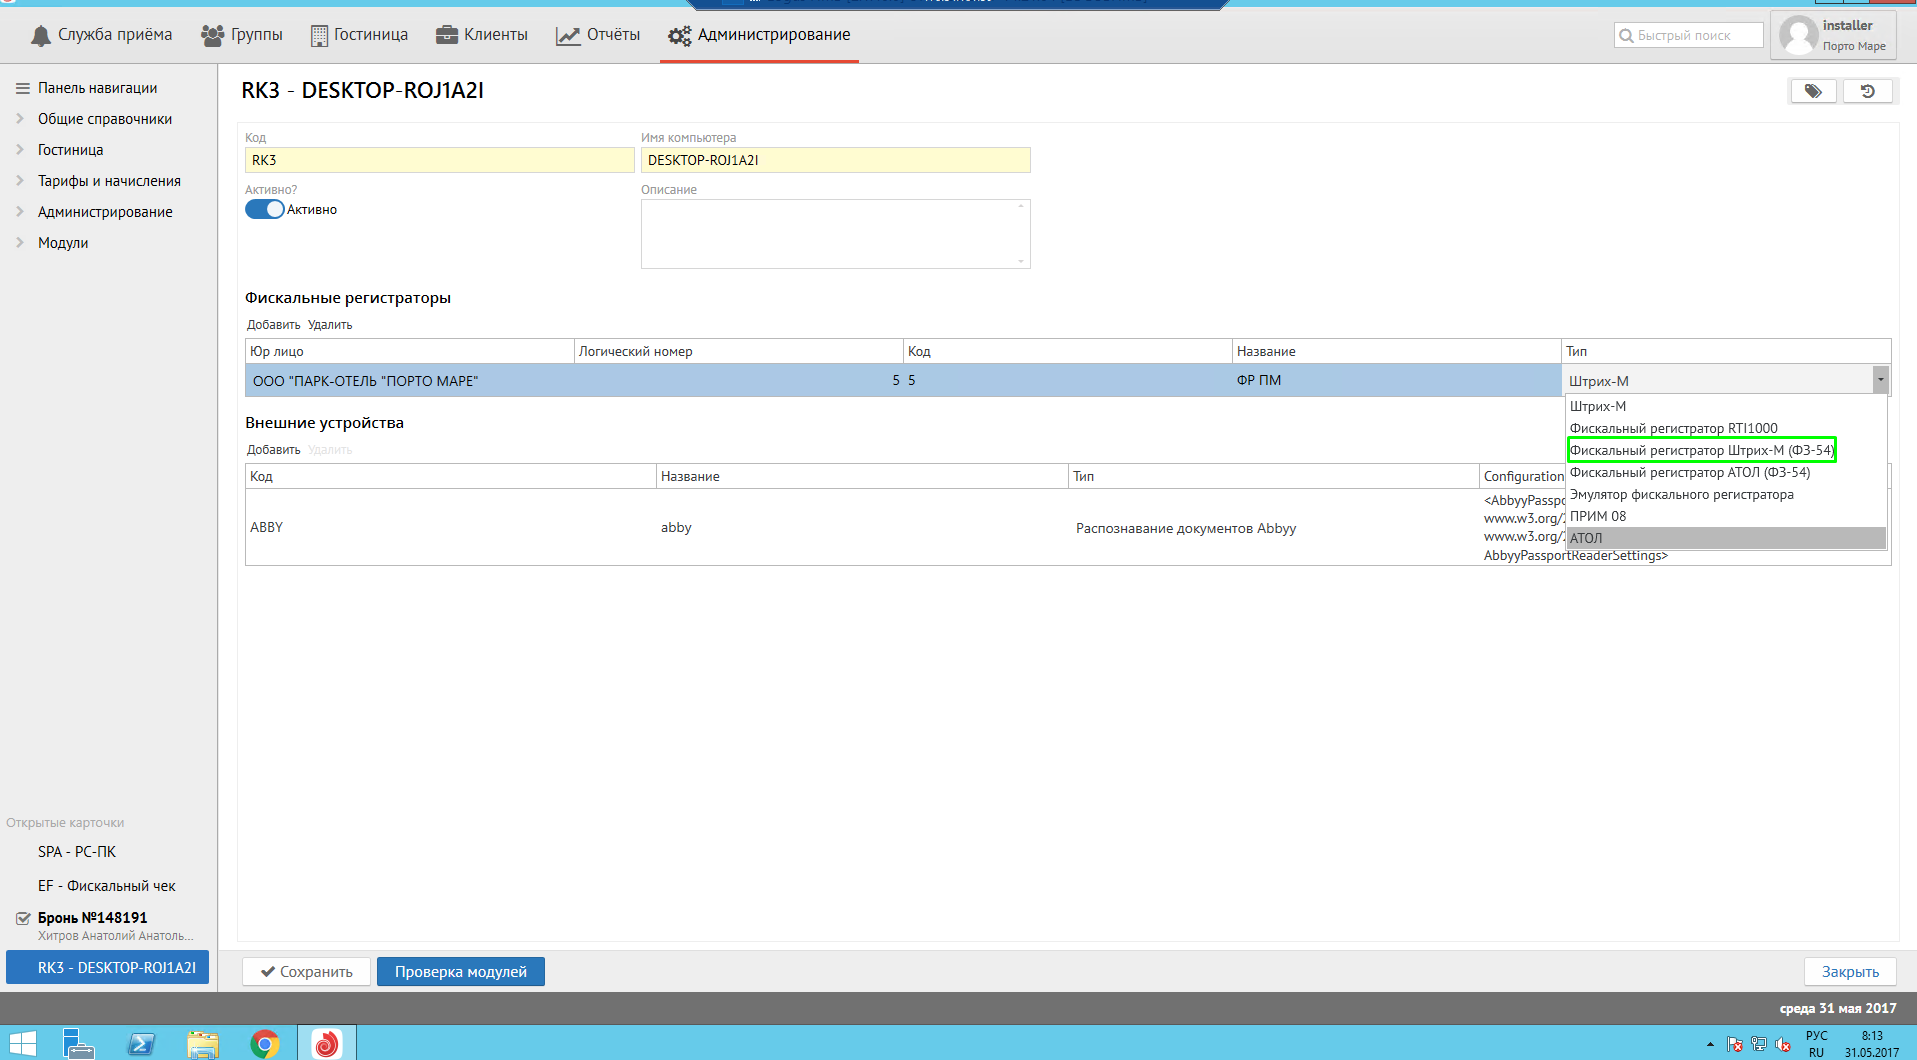
Task: Click the Проверка модулей button
Action: 460,972
